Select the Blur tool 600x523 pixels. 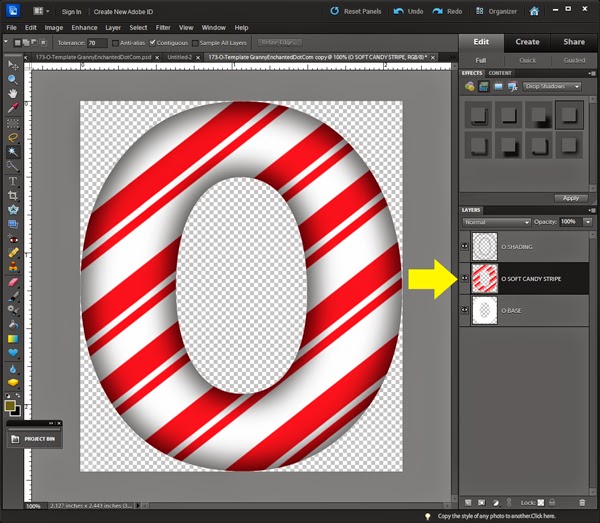coord(13,369)
